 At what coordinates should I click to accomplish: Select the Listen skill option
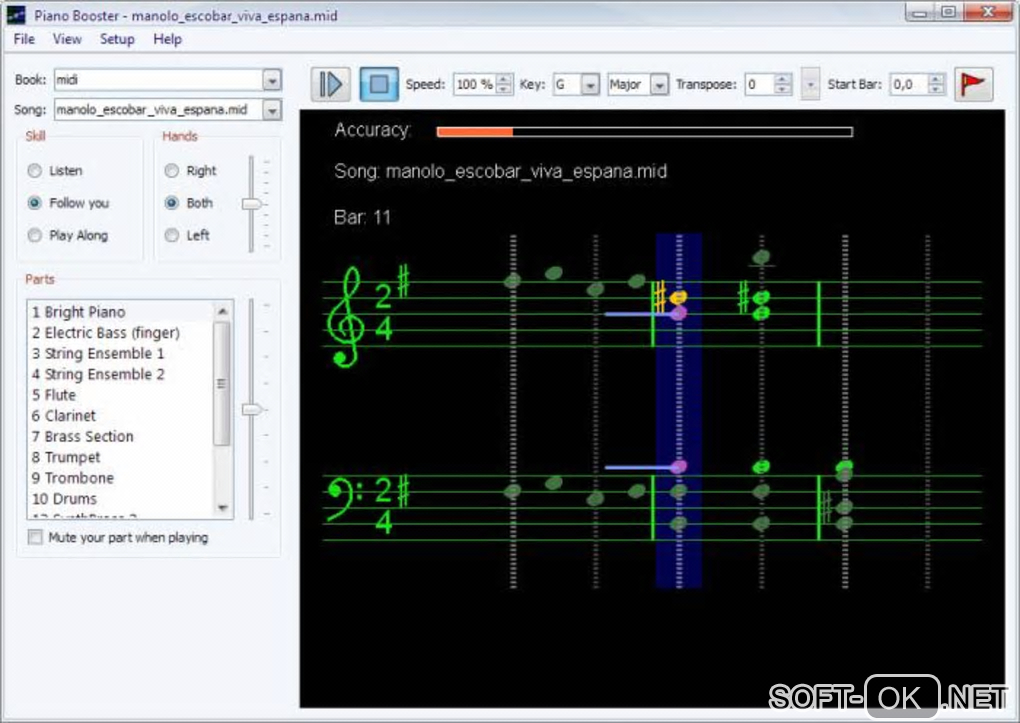(x=35, y=171)
